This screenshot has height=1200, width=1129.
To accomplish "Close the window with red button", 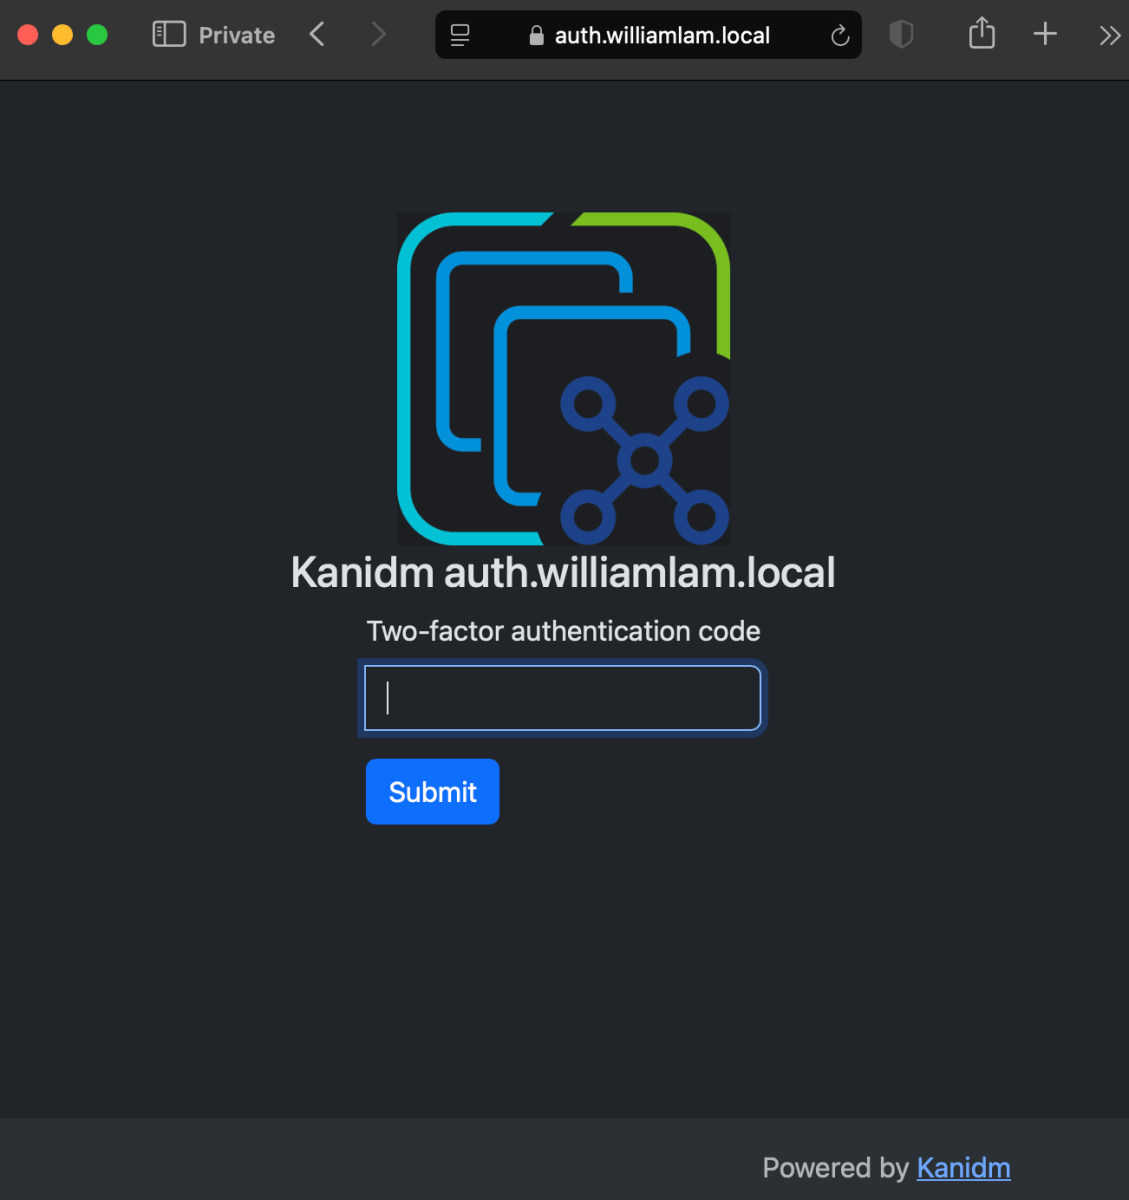I will click(x=28, y=35).
